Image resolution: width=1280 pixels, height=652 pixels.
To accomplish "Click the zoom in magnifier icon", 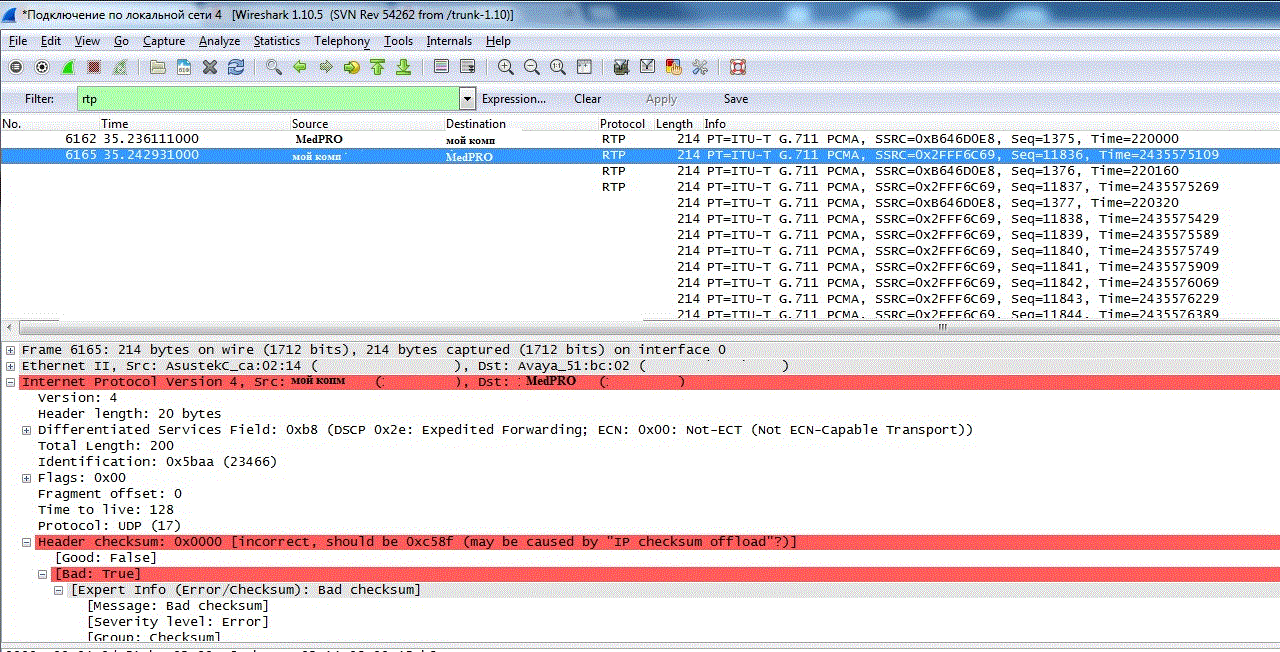I will [506, 67].
